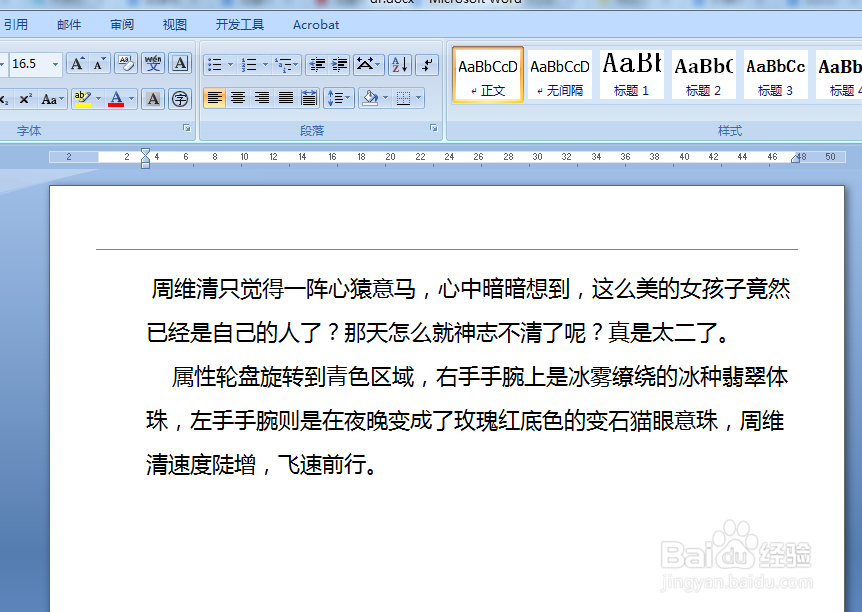This screenshot has width=862, height=612.
Task: Click Increase Indent icon
Action: [340, 65]
